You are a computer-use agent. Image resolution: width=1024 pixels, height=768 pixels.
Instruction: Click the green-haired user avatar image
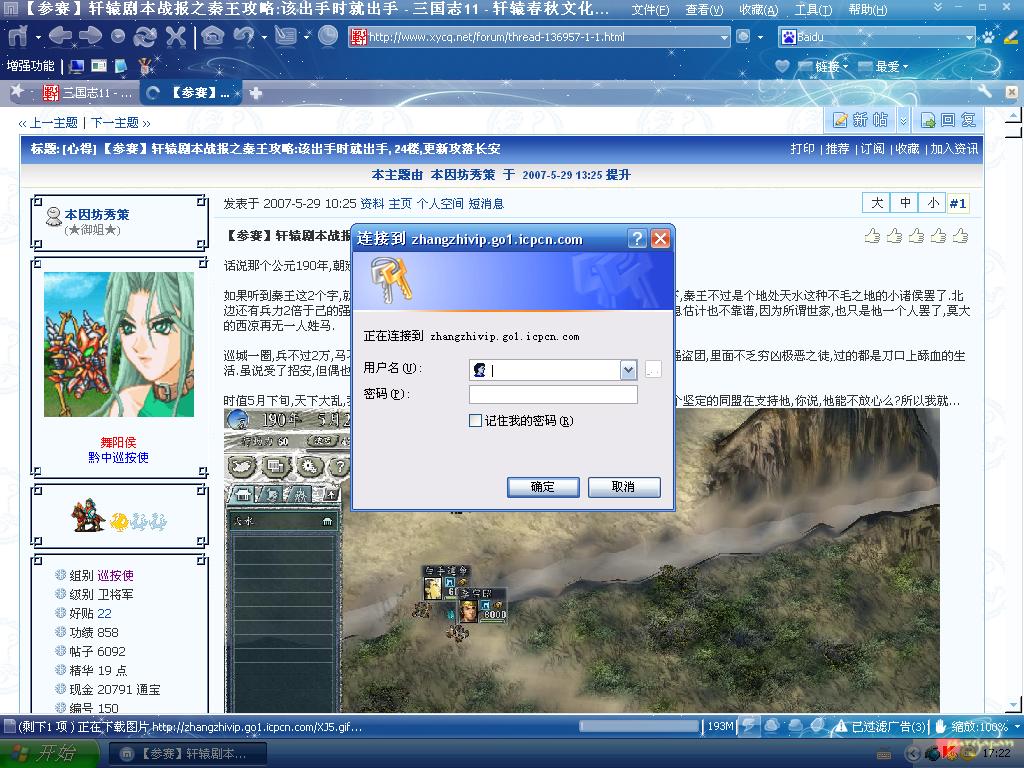[x=119, y=344]
